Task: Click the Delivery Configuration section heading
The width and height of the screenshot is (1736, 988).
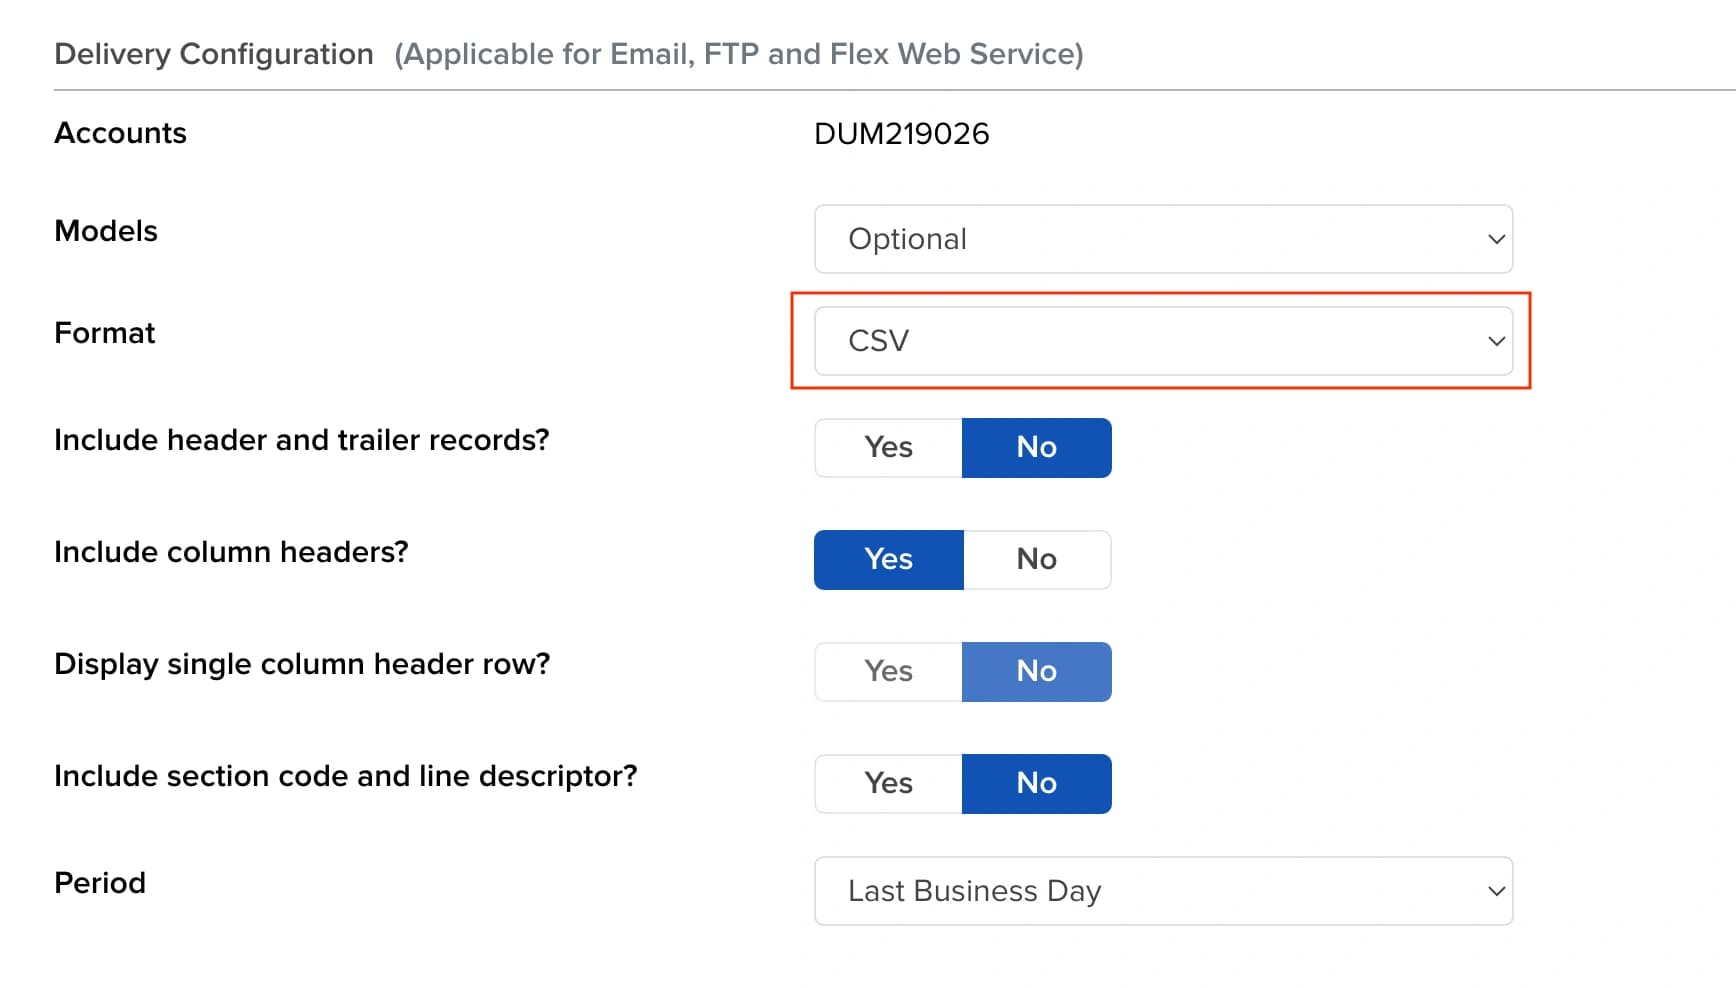Action: (214, 54)
